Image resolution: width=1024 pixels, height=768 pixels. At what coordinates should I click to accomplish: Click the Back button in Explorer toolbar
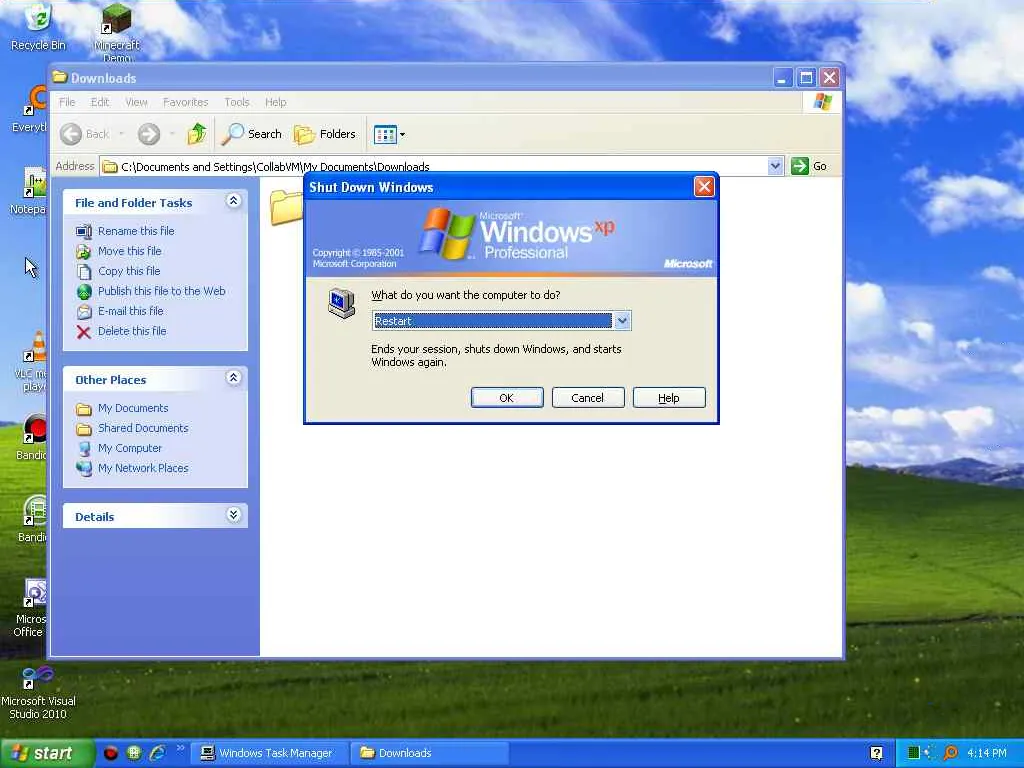86,134
